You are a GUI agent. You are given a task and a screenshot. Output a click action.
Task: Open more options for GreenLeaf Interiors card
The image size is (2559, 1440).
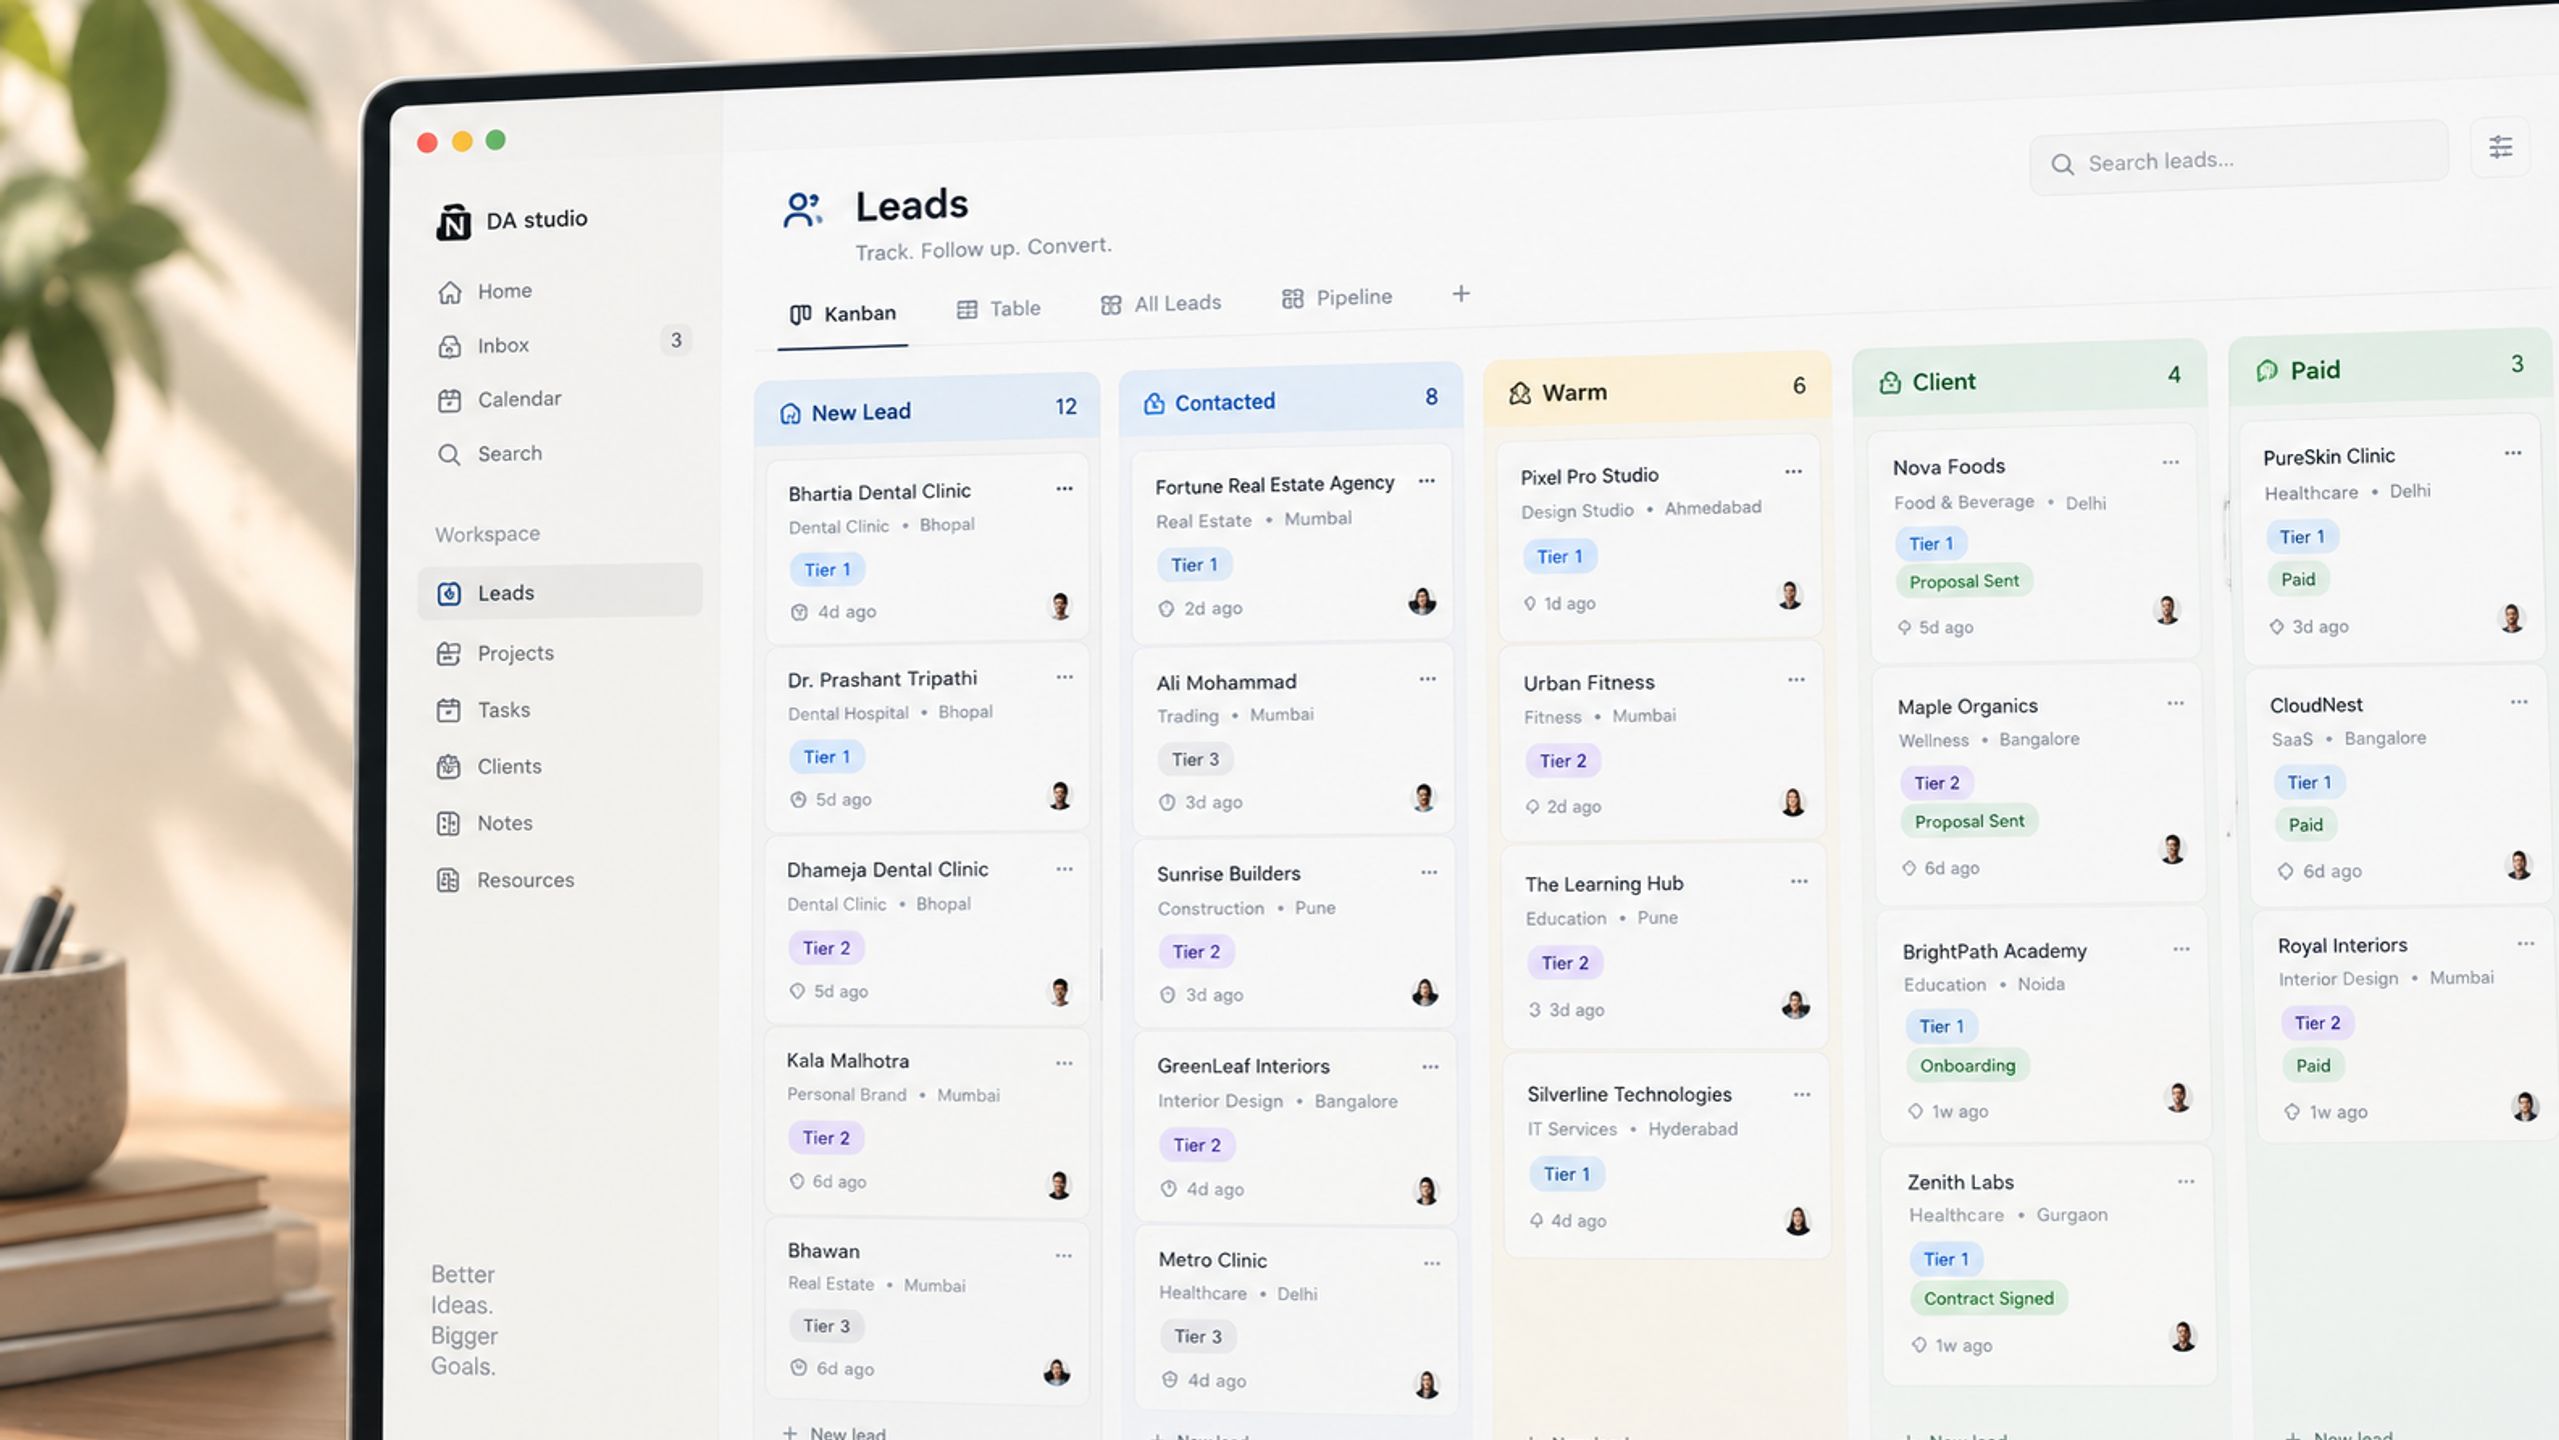[1430, 1067]
